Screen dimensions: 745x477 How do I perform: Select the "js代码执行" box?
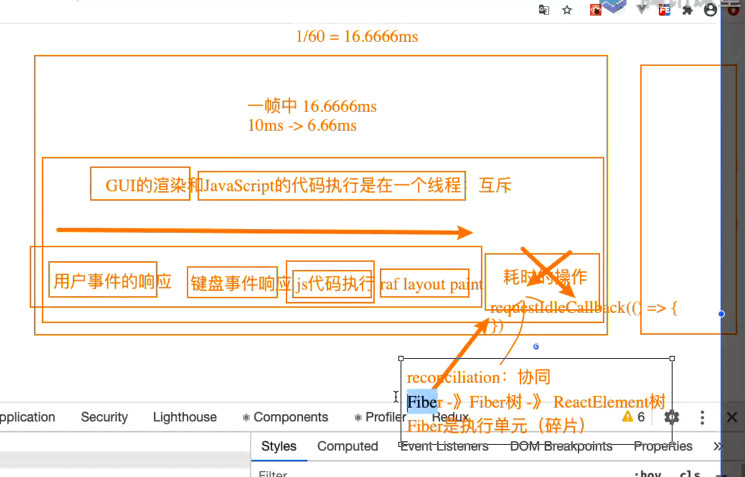(x=332, y=284)
